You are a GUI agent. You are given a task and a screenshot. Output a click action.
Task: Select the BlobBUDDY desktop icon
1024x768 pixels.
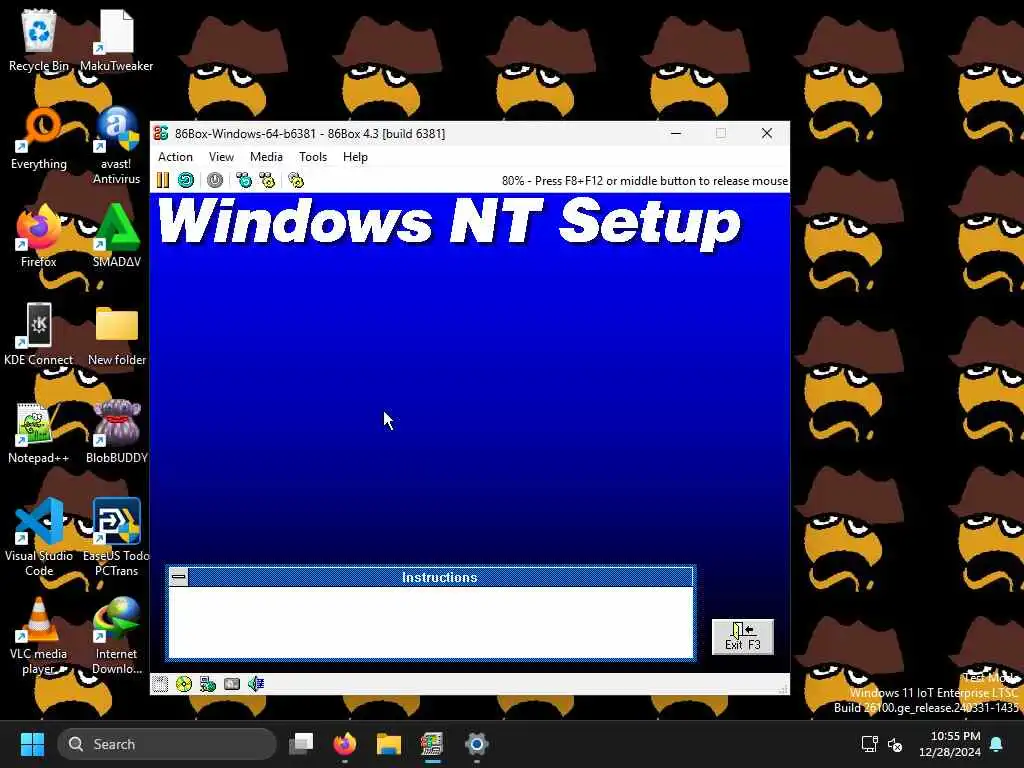(116, 432)
